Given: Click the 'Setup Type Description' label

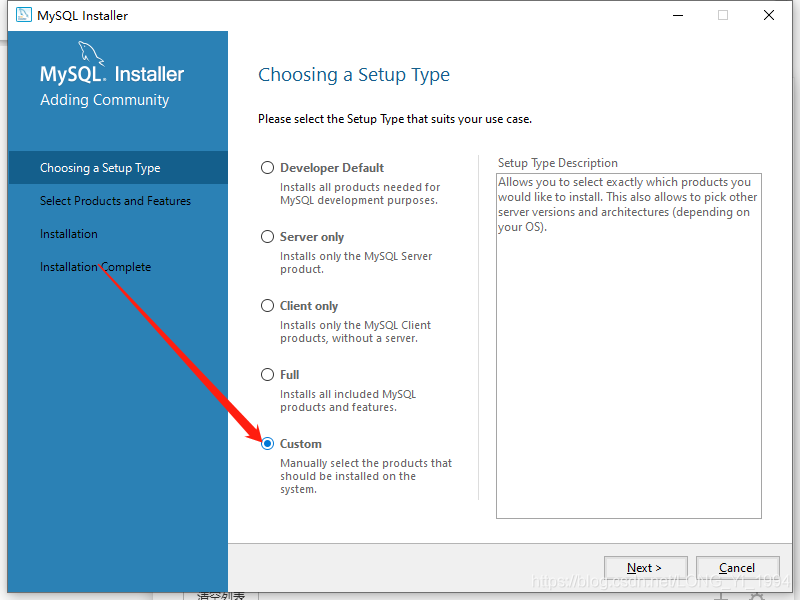Looking at the screenshot, I should point(558,163).
